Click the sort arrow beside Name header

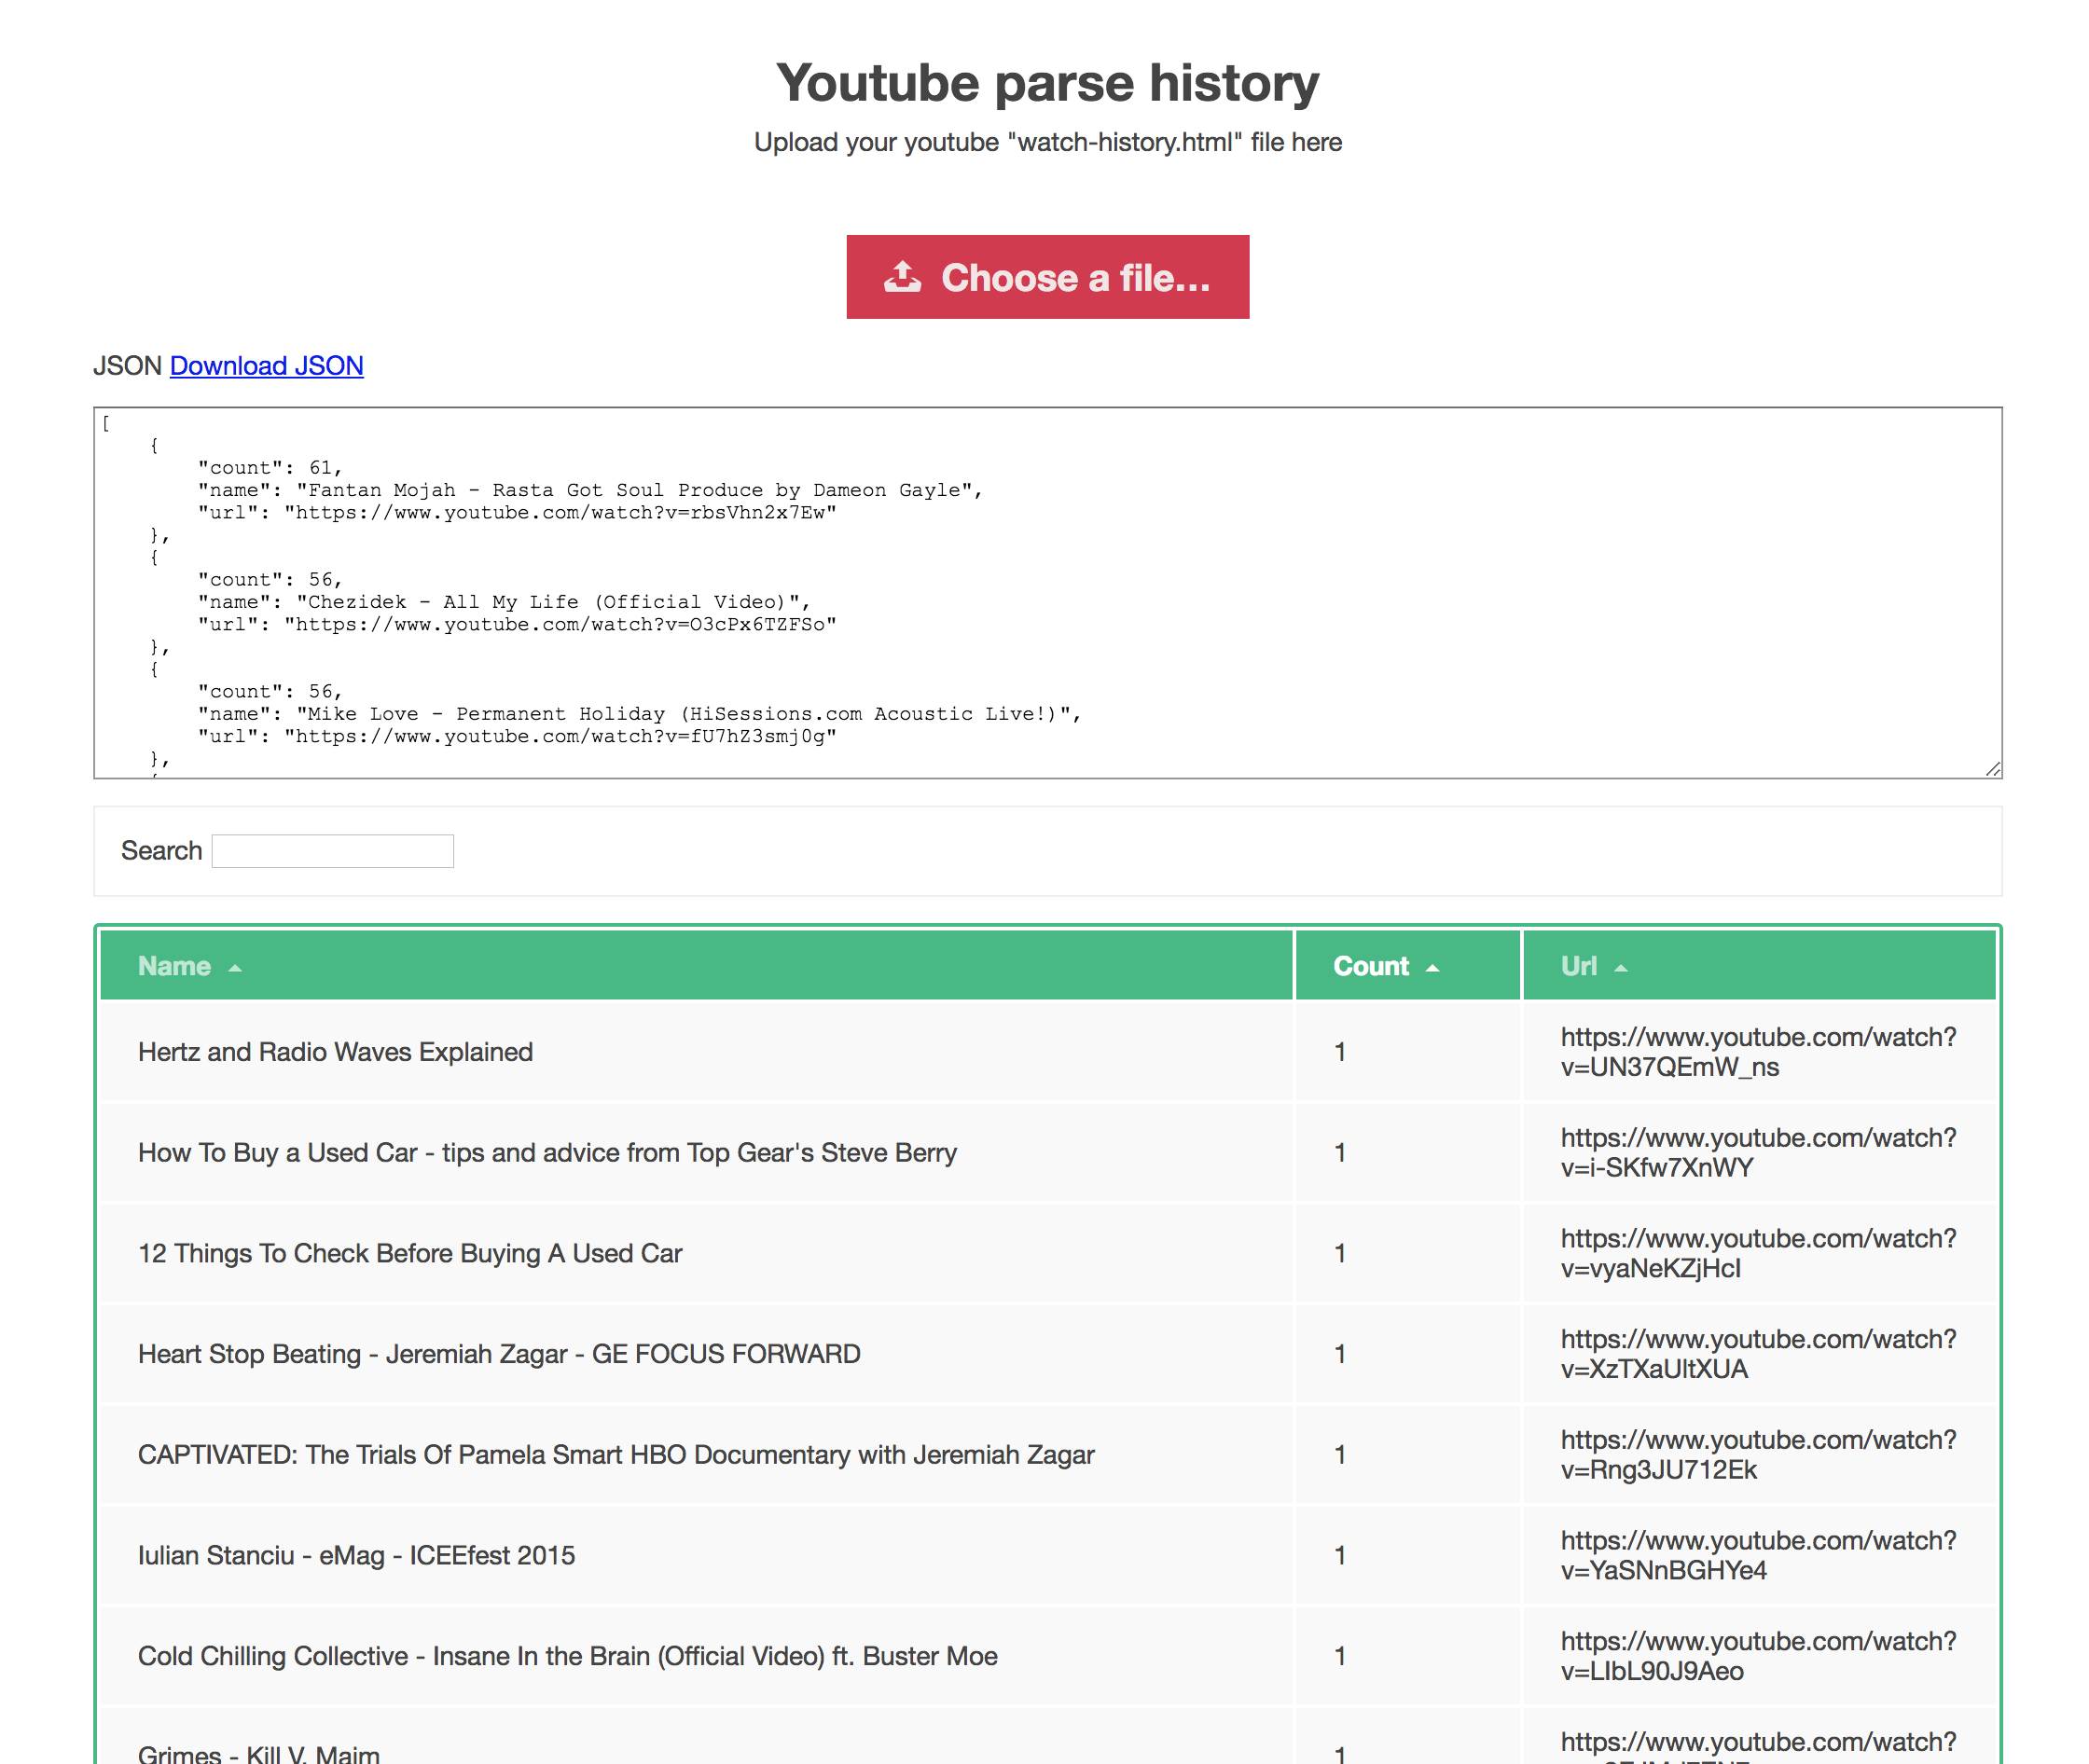(234, 968)
